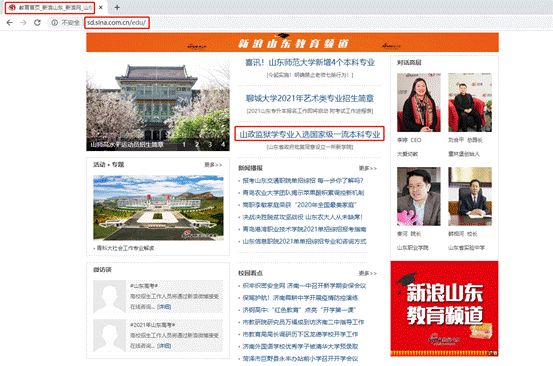This screenshot has height=366, width=553.
Task: Close the Sina Shandong education tab
Action: [101, 7]
